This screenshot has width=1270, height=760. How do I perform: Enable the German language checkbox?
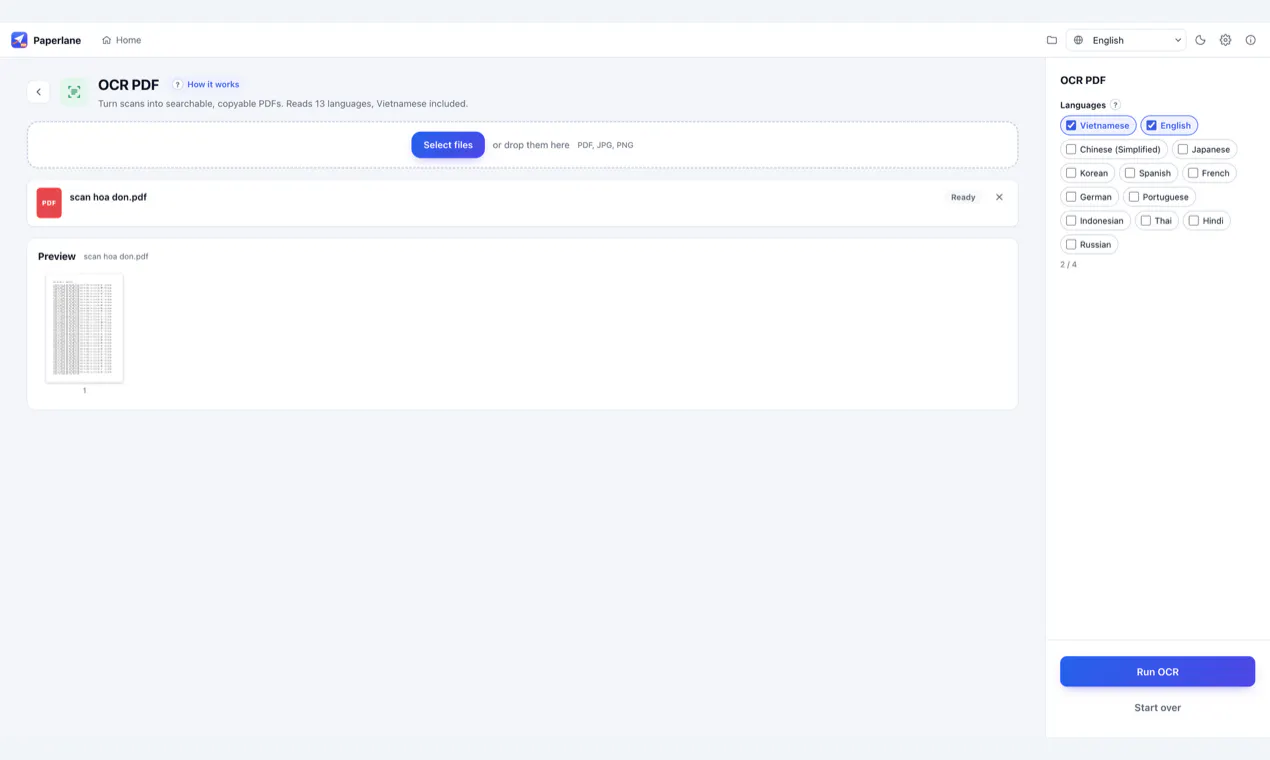tap(1071, 197)
